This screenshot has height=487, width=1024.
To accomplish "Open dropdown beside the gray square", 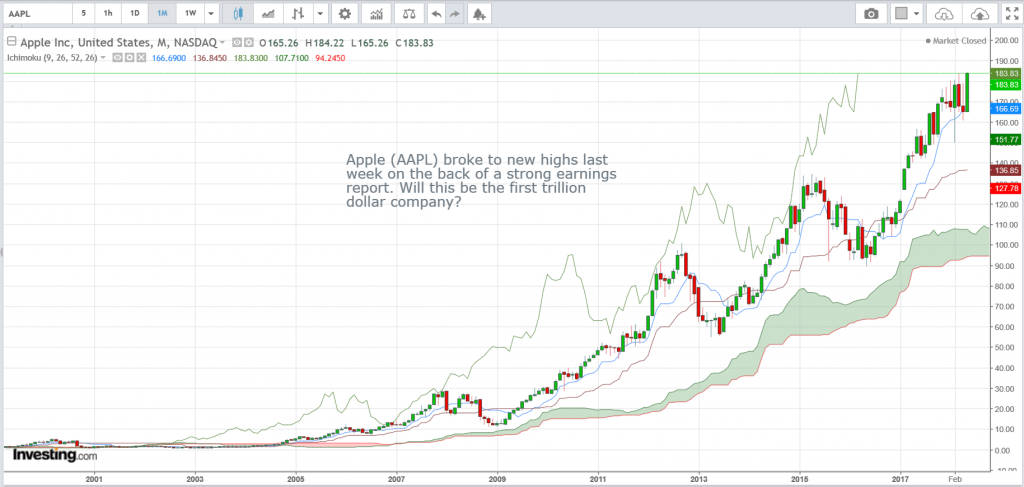I will tap(917, 13).
